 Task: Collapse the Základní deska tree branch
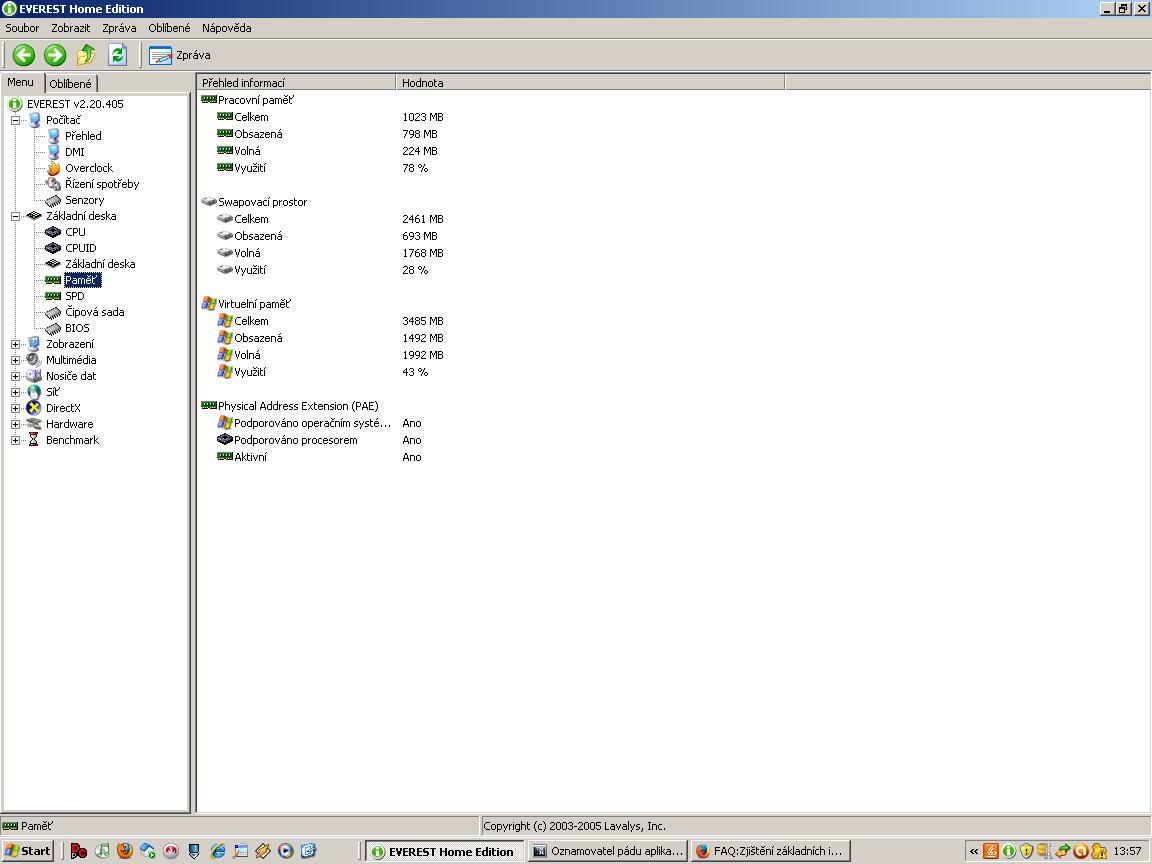pos(15,216)
